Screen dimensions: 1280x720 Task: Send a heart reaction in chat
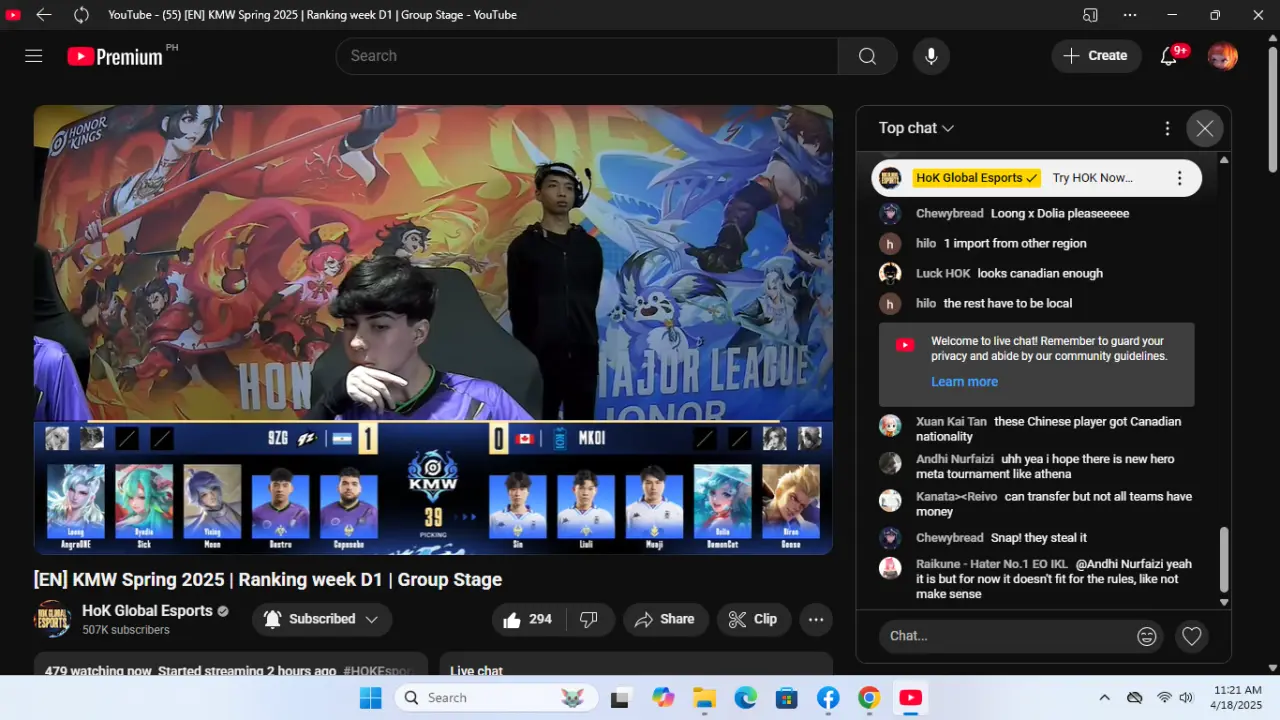click(1191, 636)
